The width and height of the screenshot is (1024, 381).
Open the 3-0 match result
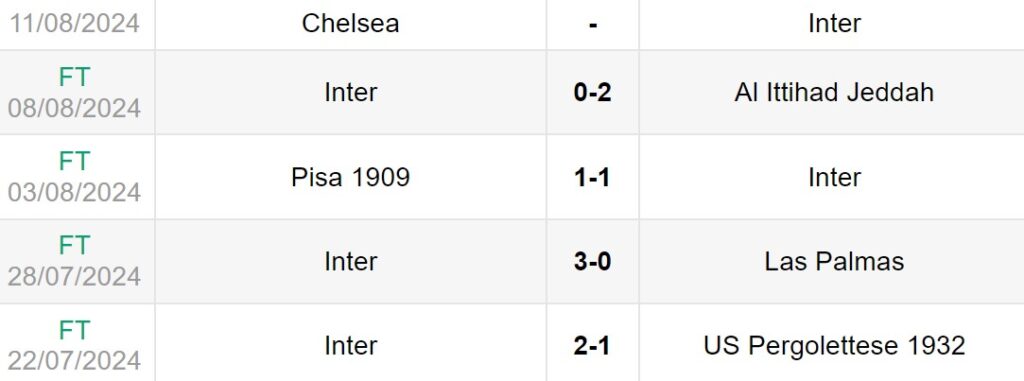(x=592, y=261)
